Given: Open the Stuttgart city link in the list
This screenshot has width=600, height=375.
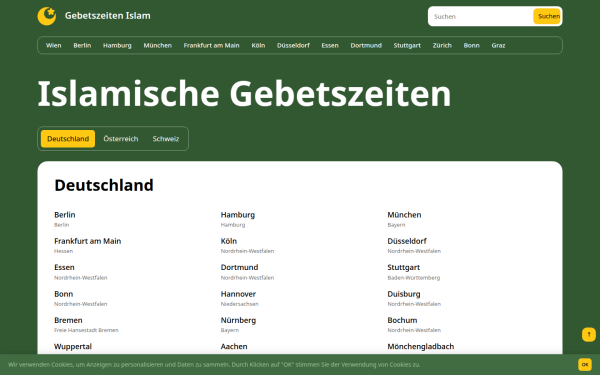Looking at the screenshot, I should pyautogui.click(x=403, y=267).
